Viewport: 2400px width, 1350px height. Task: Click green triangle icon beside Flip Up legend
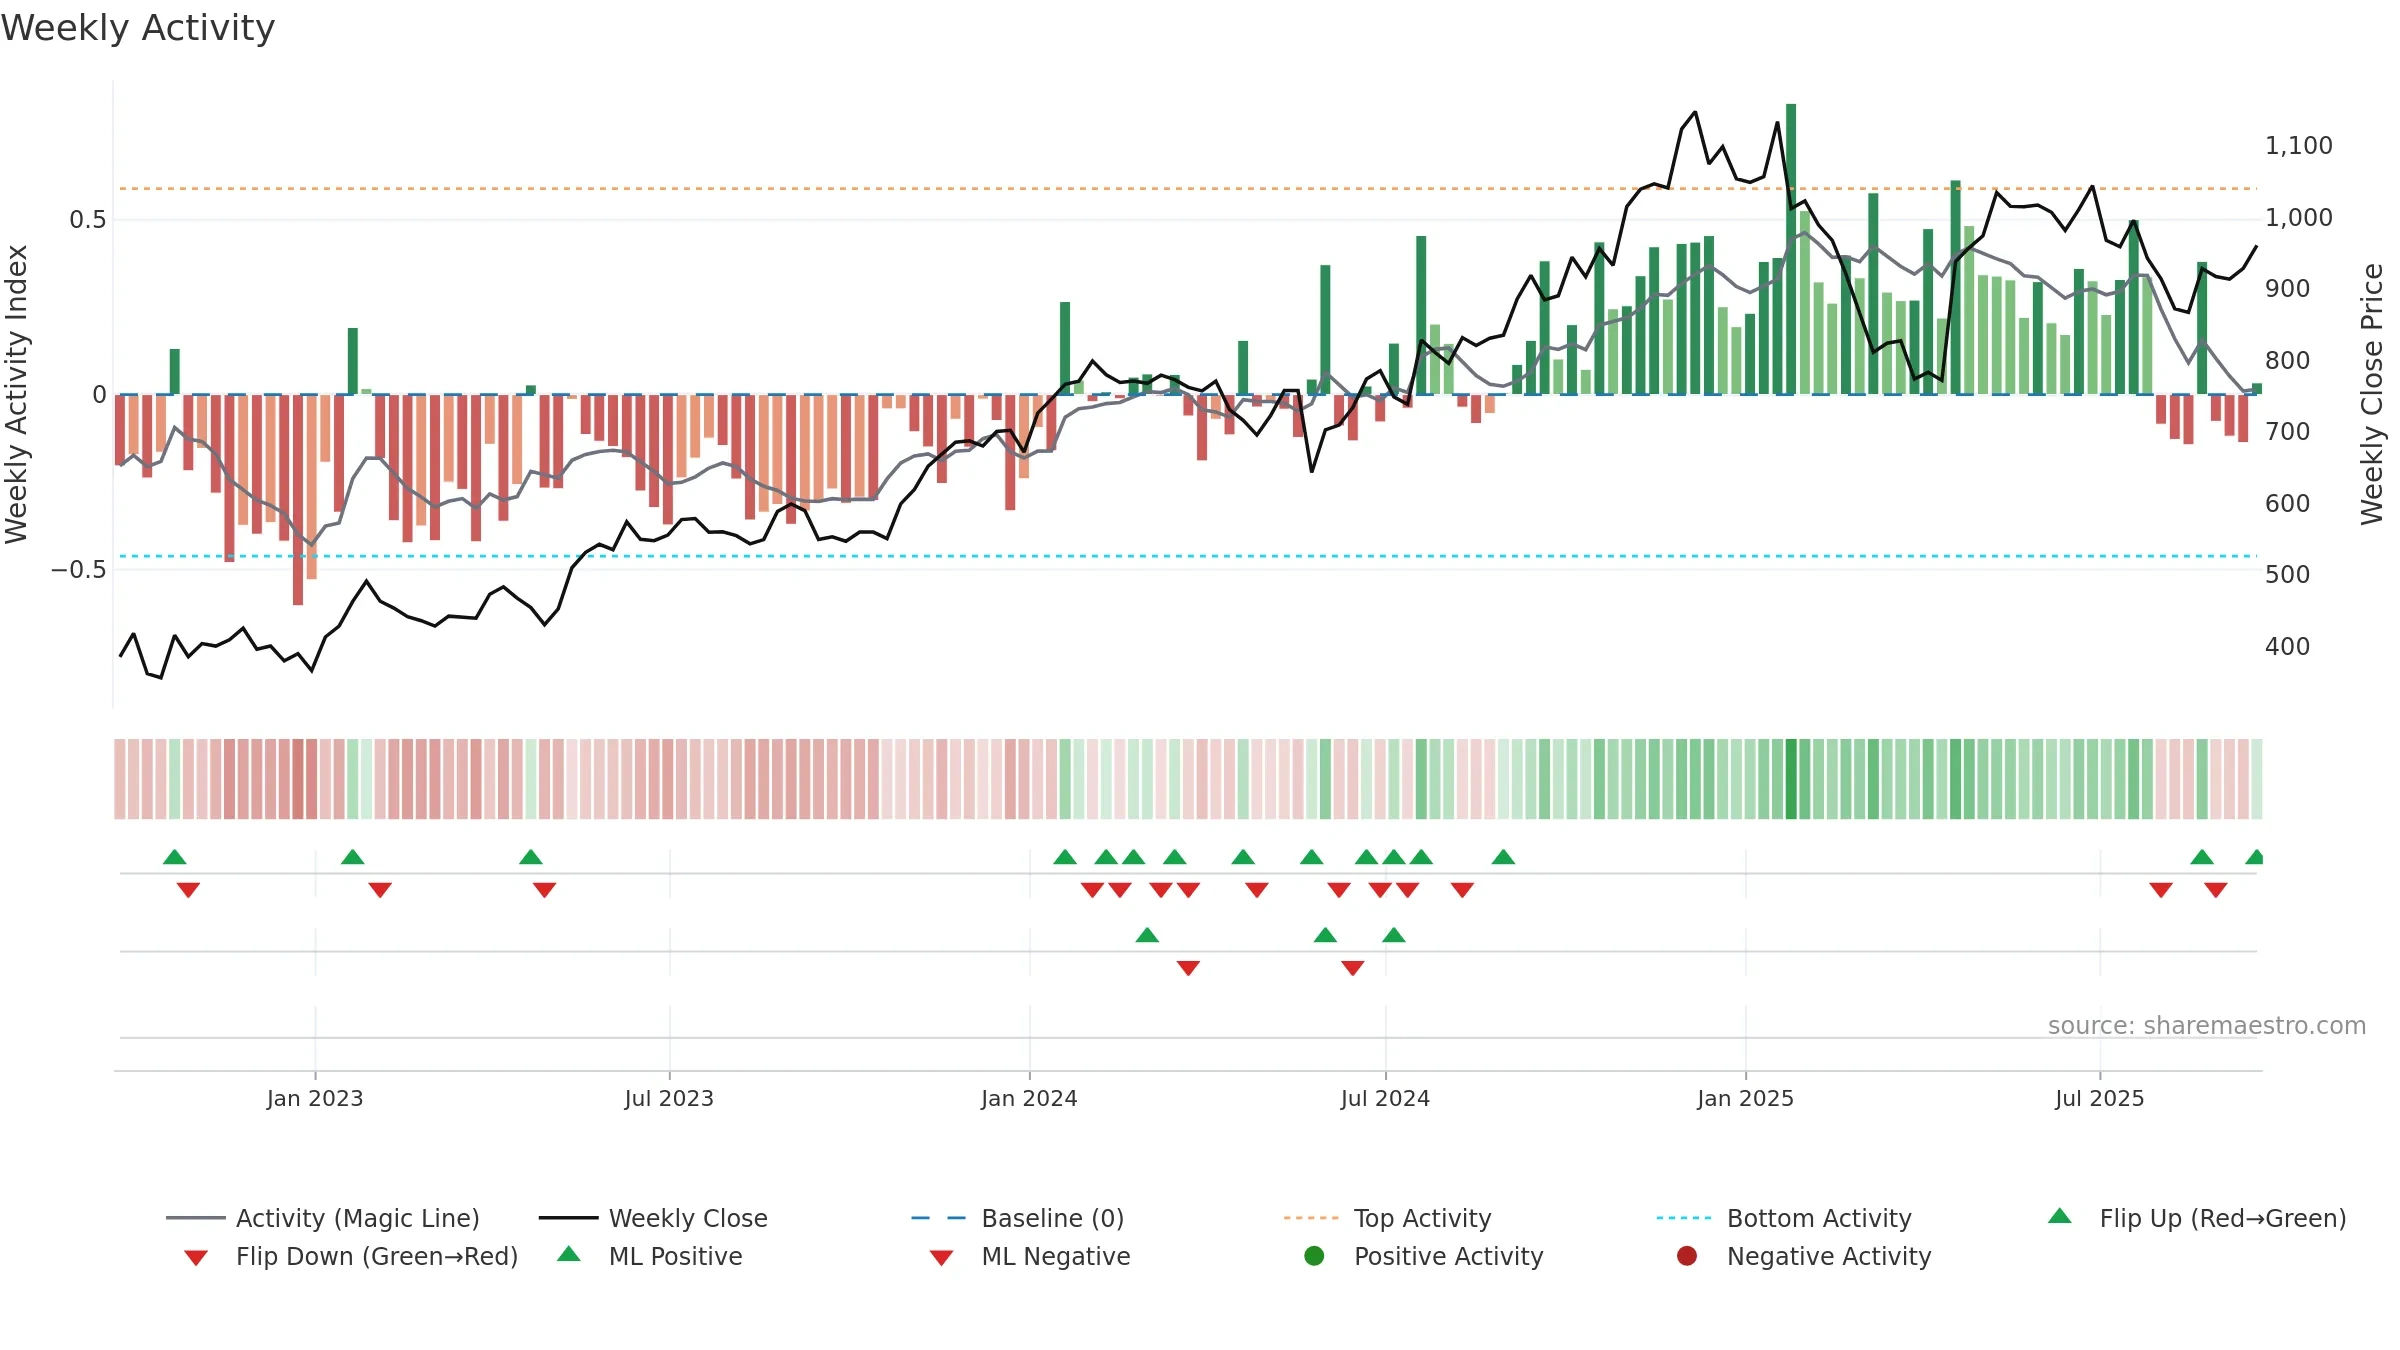coord(2060,1216)
